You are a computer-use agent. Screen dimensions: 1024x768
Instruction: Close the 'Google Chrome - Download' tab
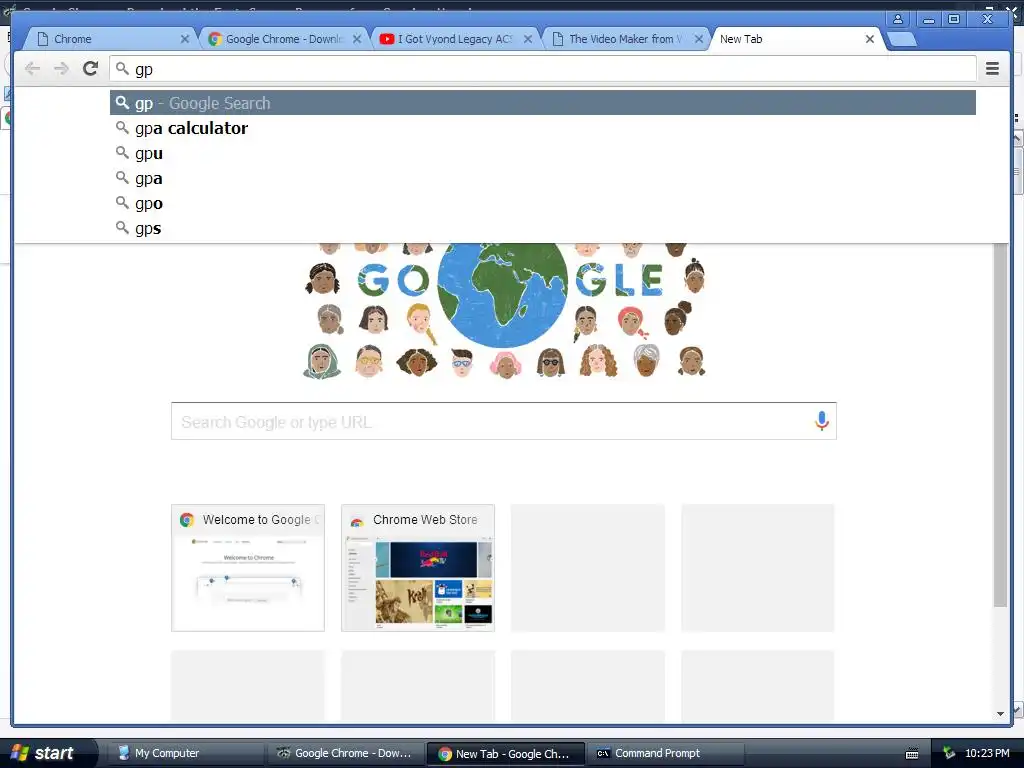[x=357, y=39]
